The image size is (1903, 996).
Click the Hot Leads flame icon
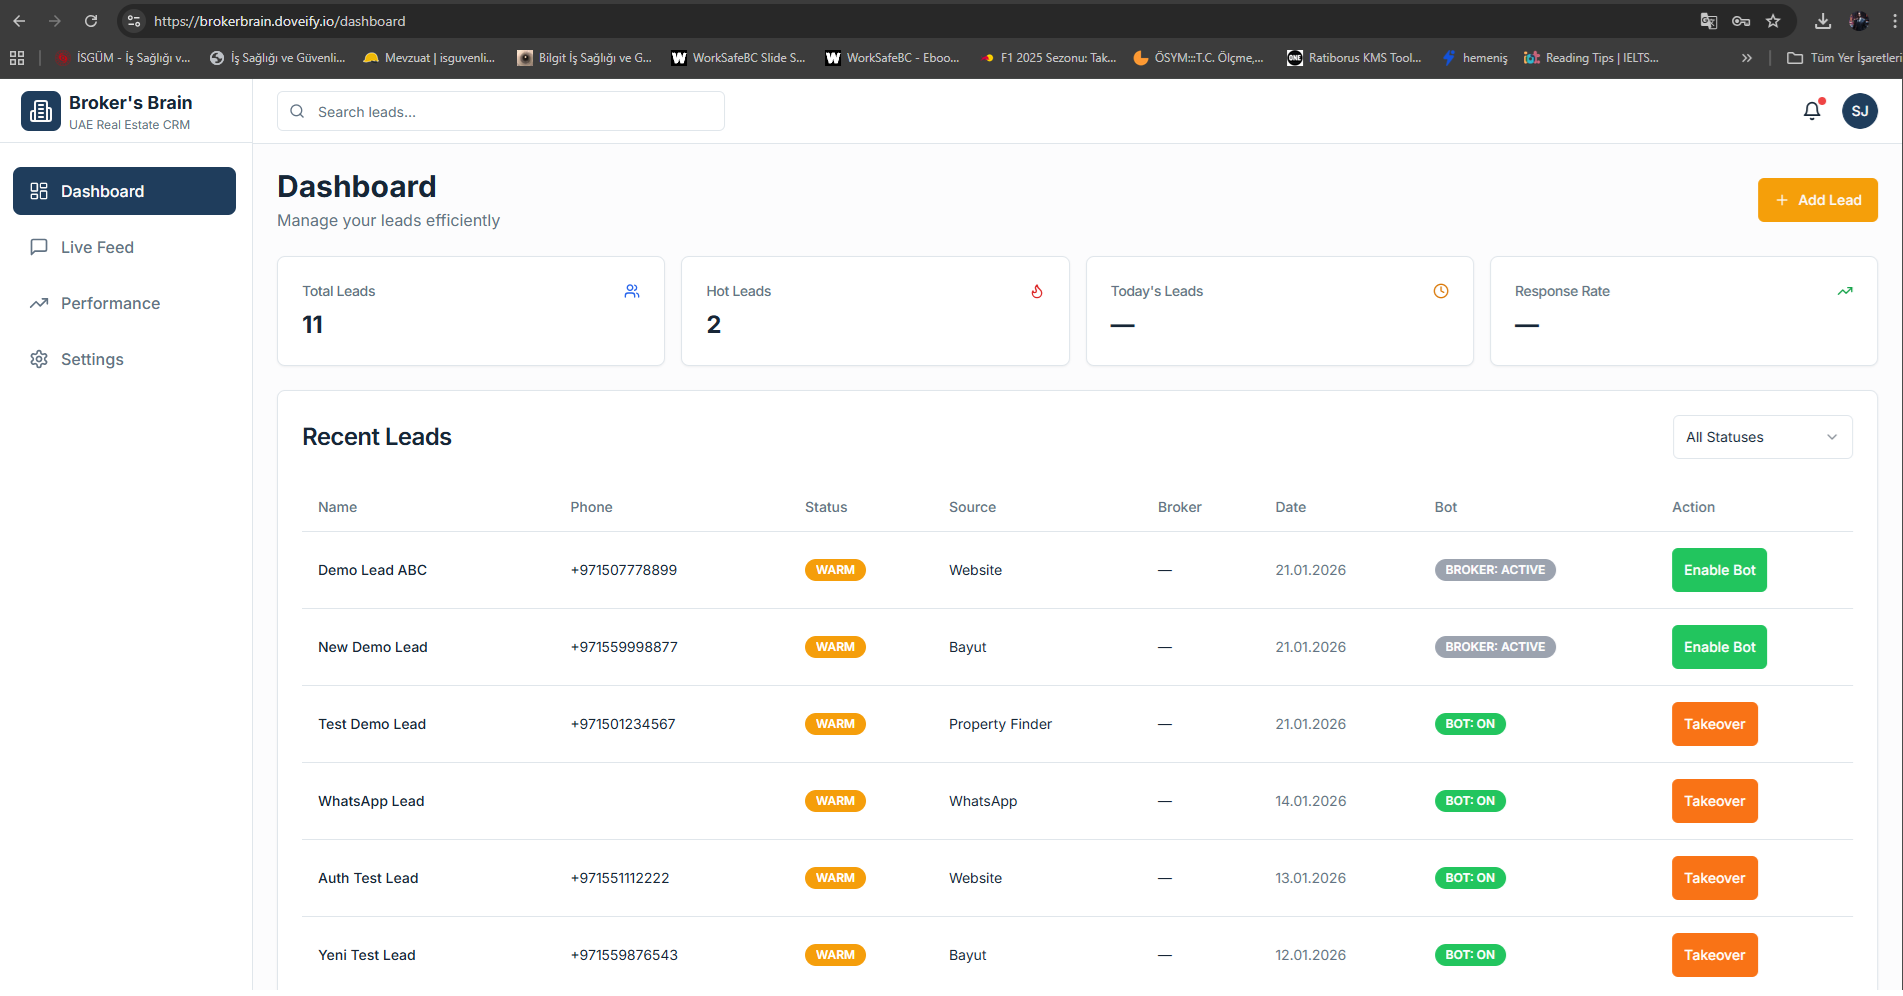click(1037, 291)
